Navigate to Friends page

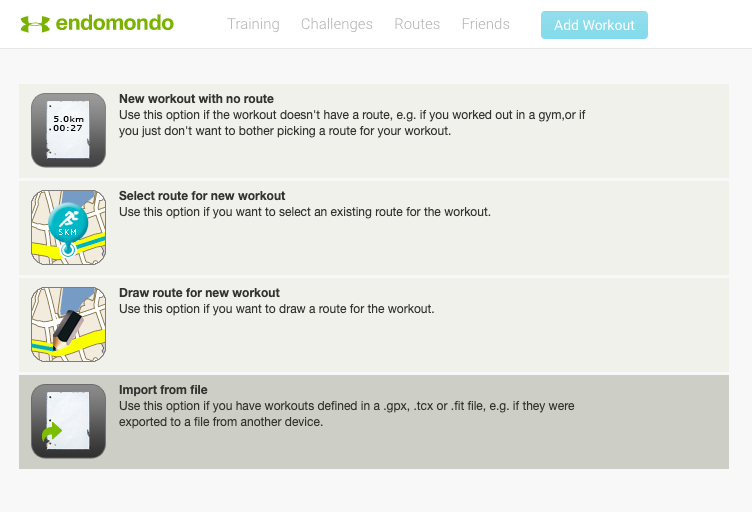click(x=485, y=24)
